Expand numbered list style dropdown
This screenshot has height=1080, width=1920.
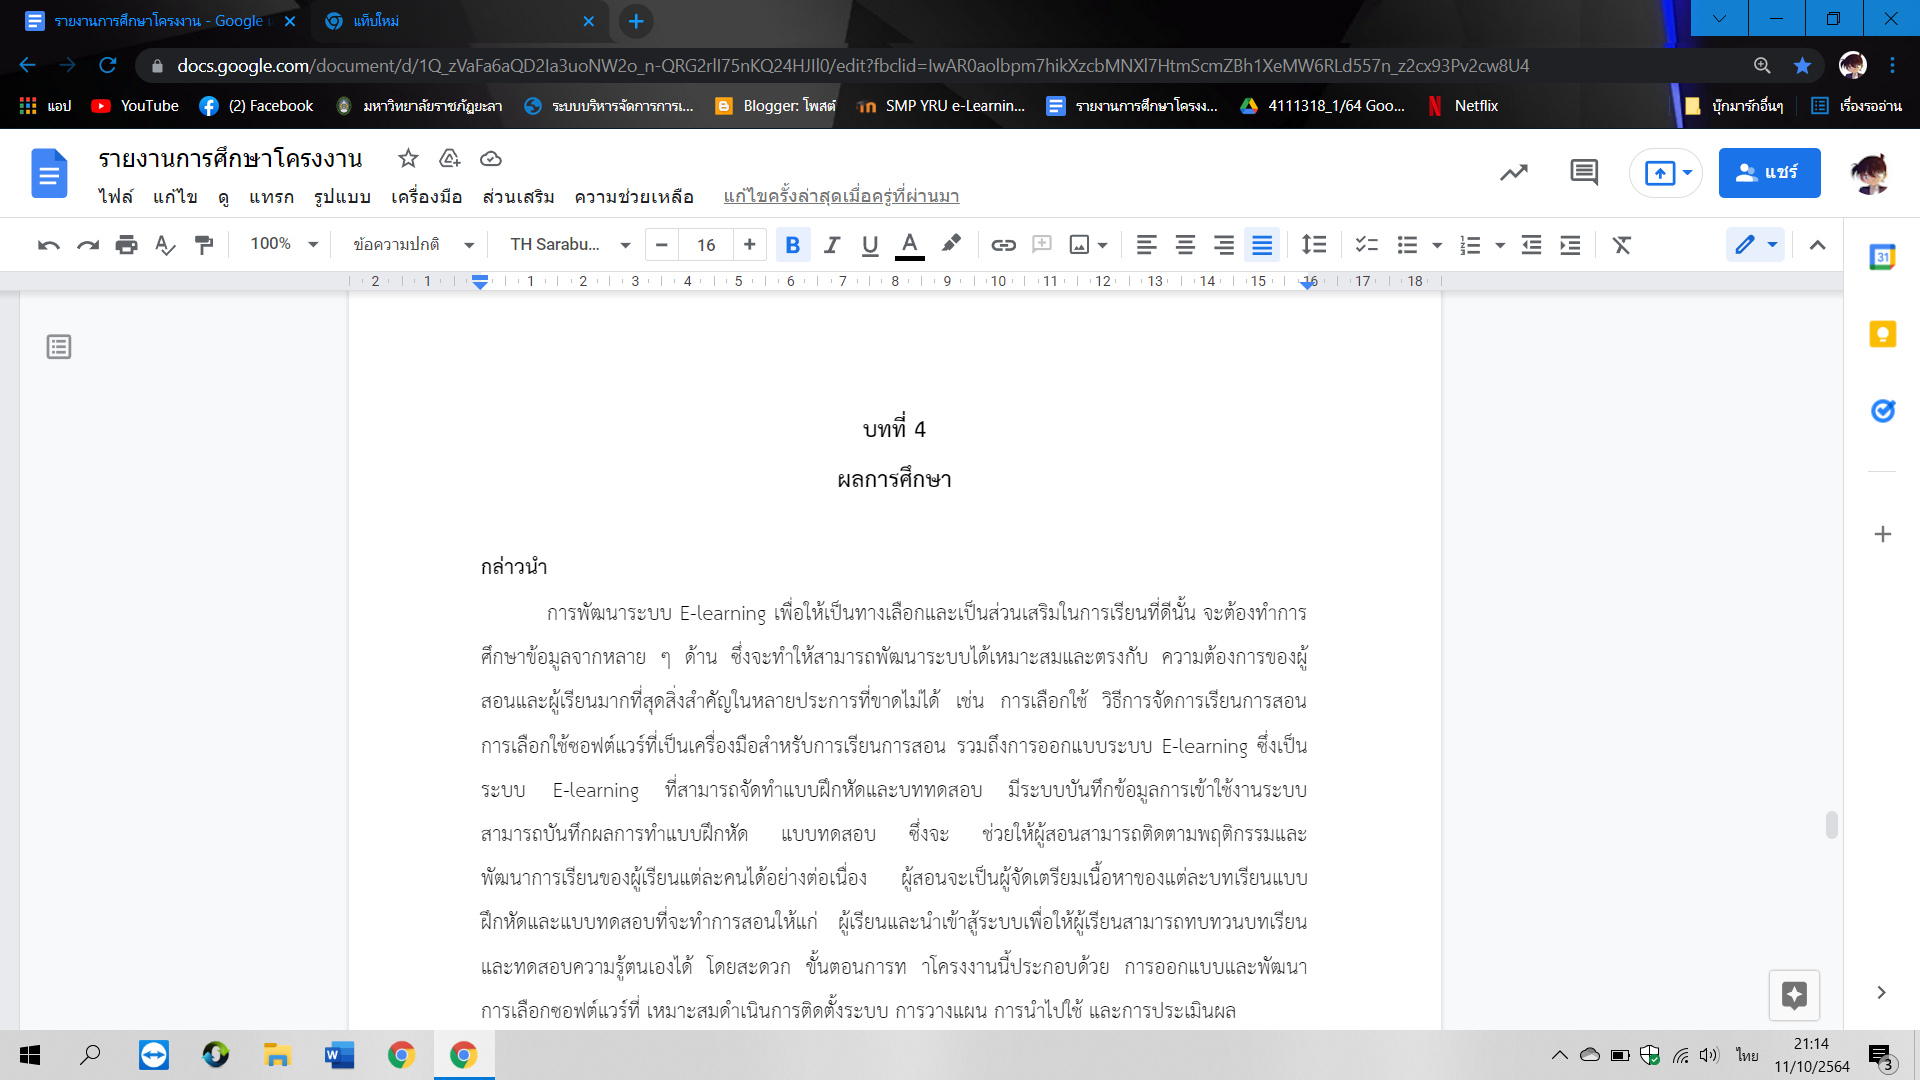pos(1500,245)
